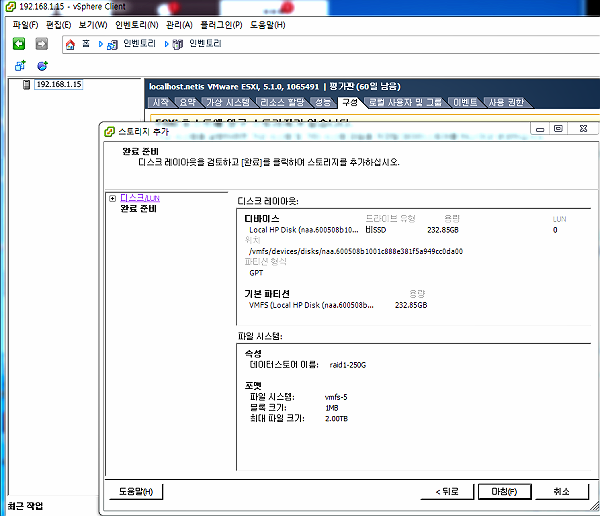Switch to the 가상 시스템 tab
The image size is (600, 516).
[x=228, y=102]
